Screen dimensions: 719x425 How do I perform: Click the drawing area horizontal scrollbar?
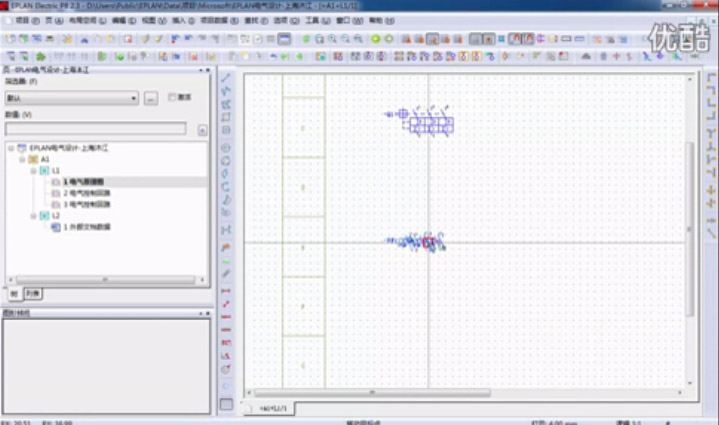(372, 393)
